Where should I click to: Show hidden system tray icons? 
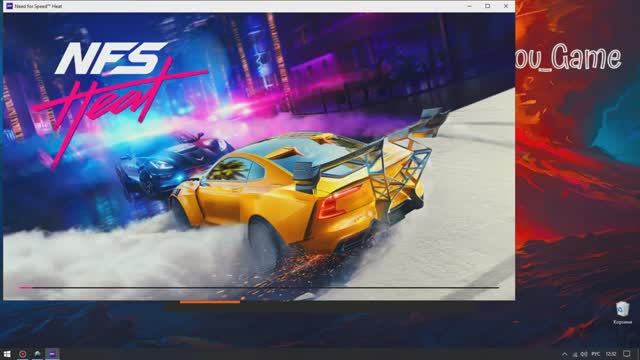pyautogui.click(x=564, y=354)
